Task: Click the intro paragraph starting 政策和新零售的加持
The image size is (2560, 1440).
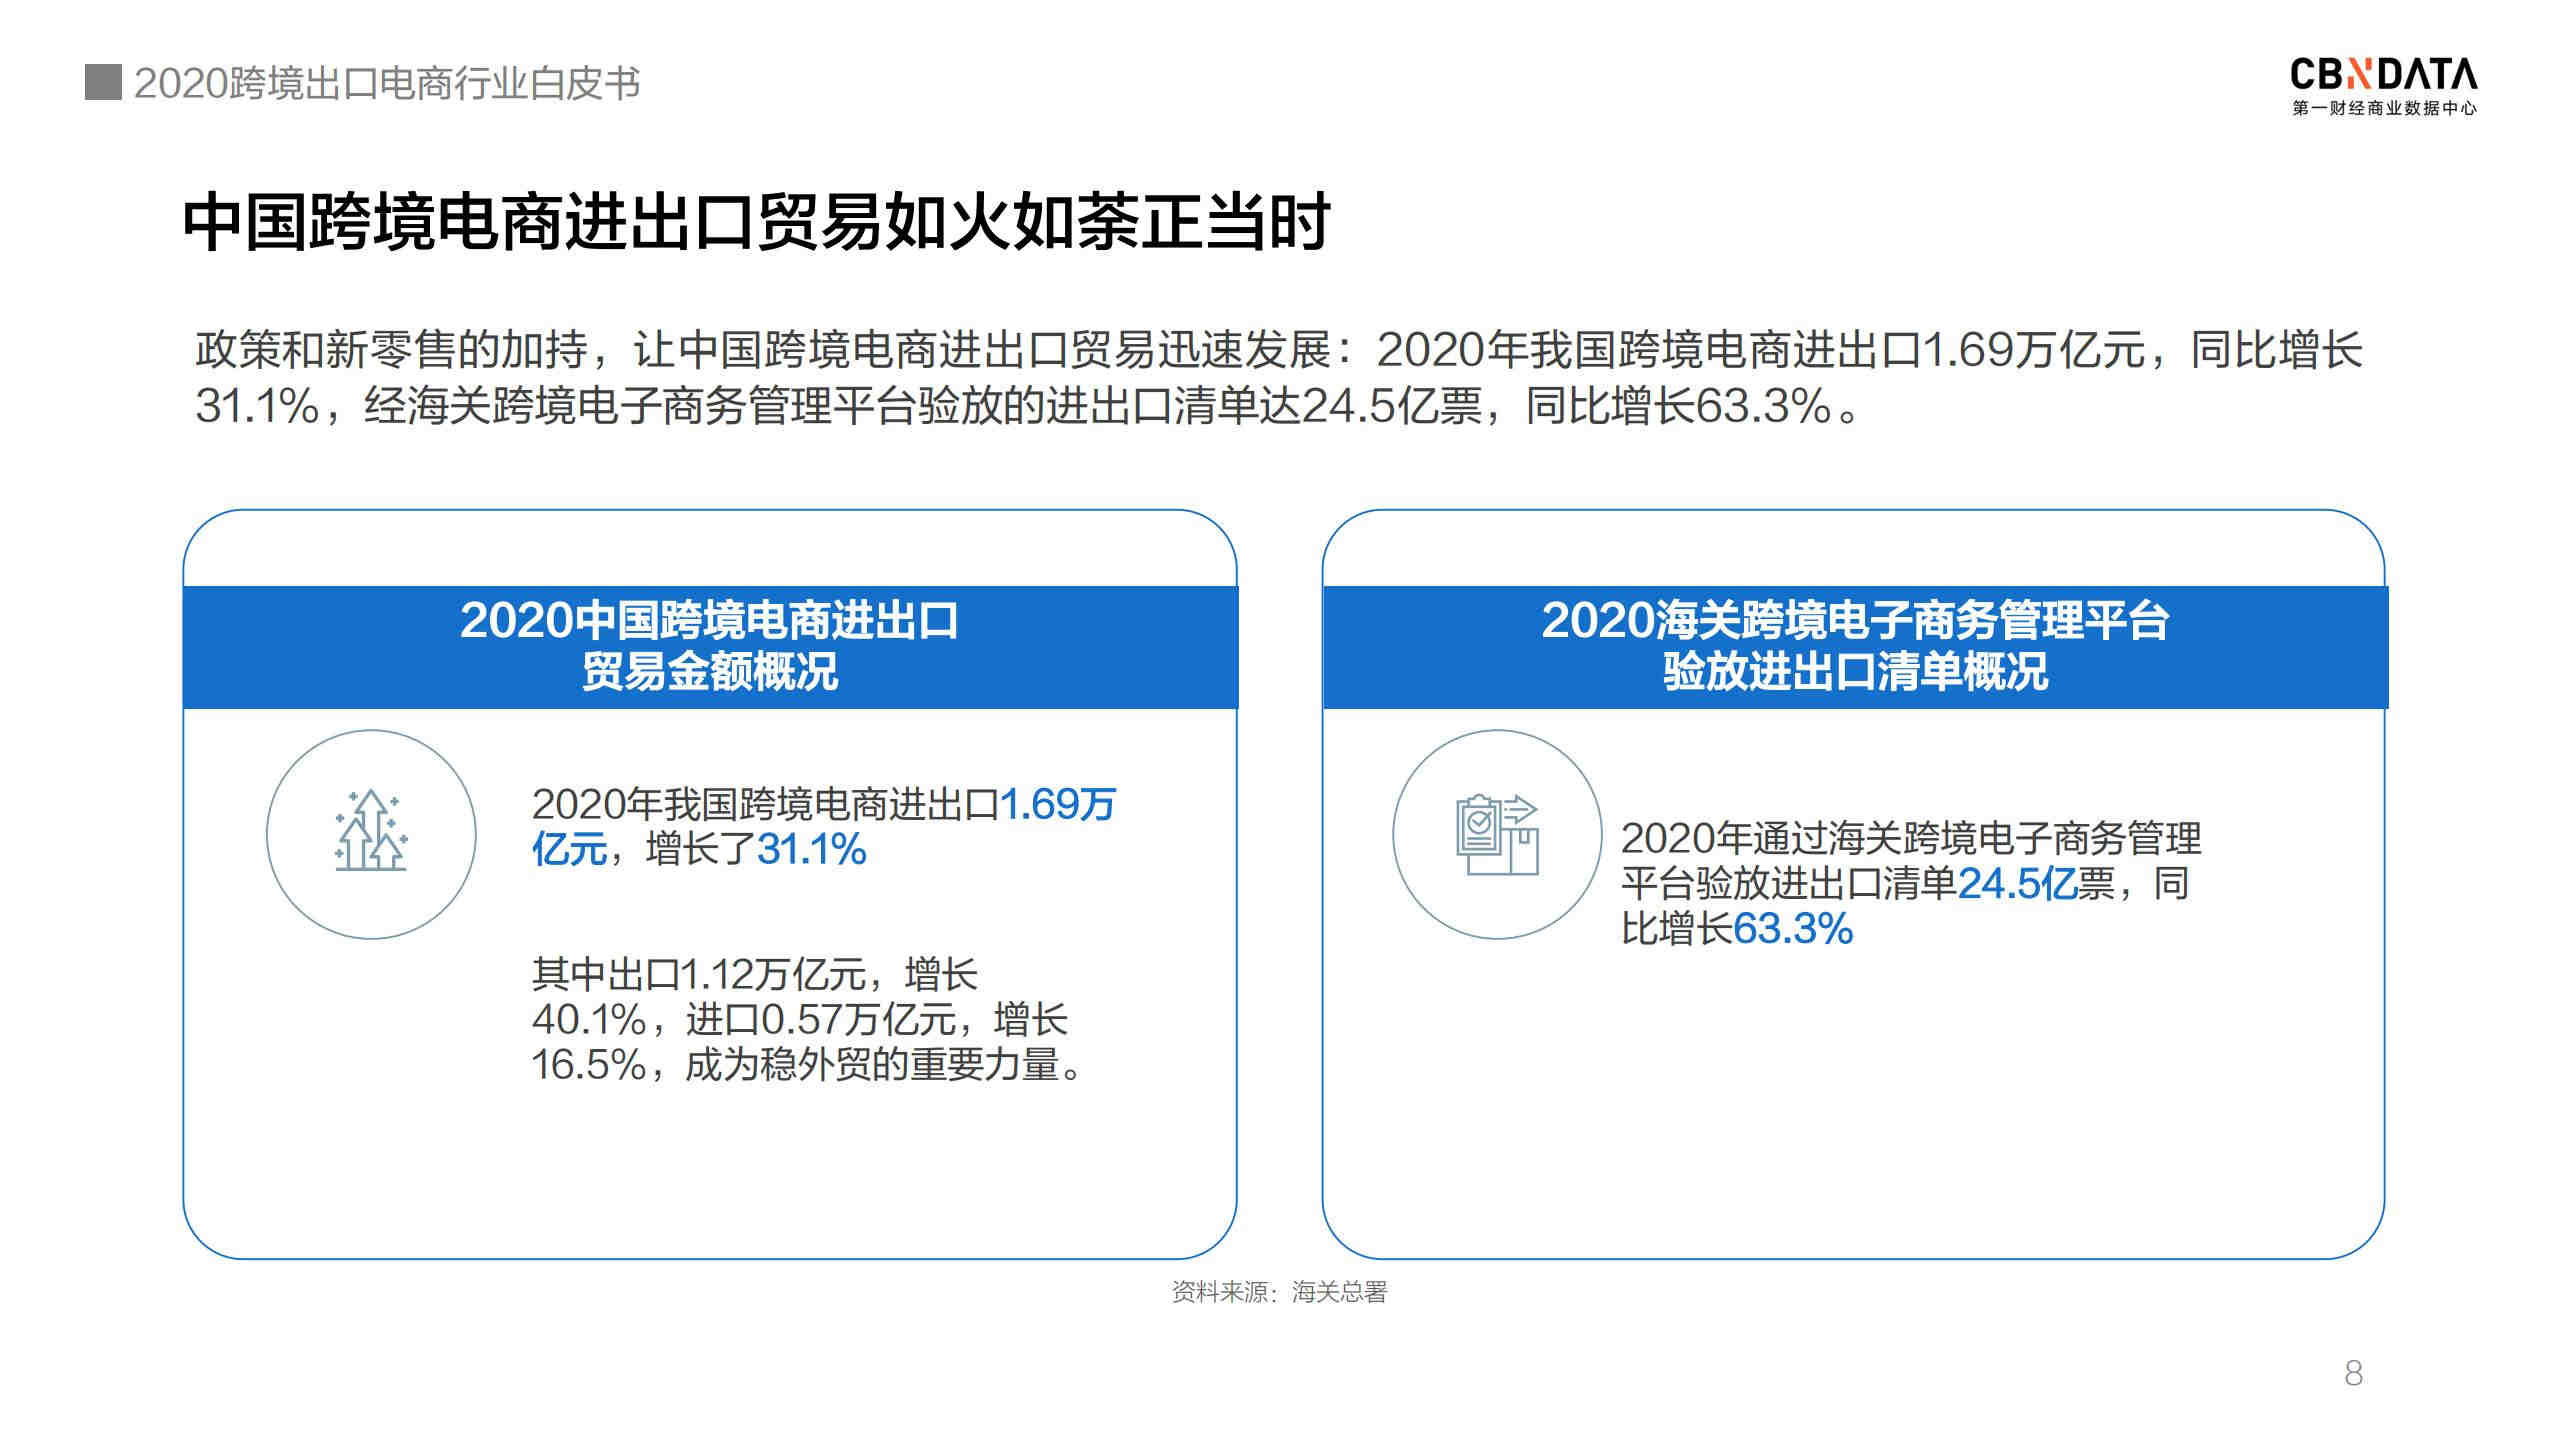Action: (1278, 378)
